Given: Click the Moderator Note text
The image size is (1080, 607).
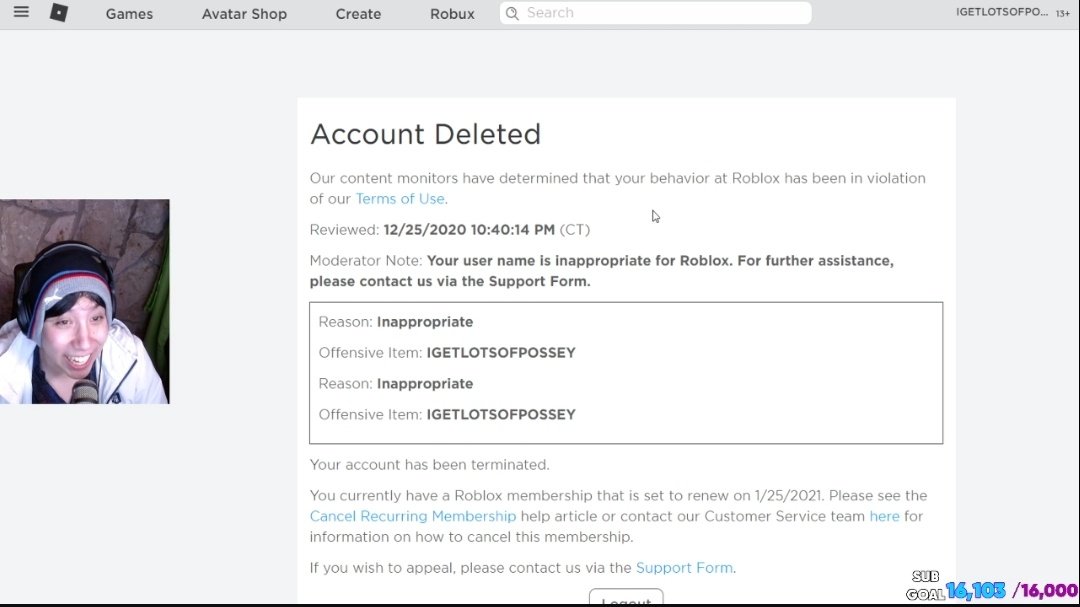Looking at the screenshot, I should tap(601, 271).
